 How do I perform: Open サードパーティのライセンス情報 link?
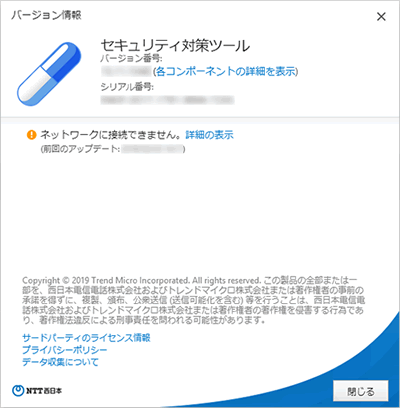[x=86, y=338]
